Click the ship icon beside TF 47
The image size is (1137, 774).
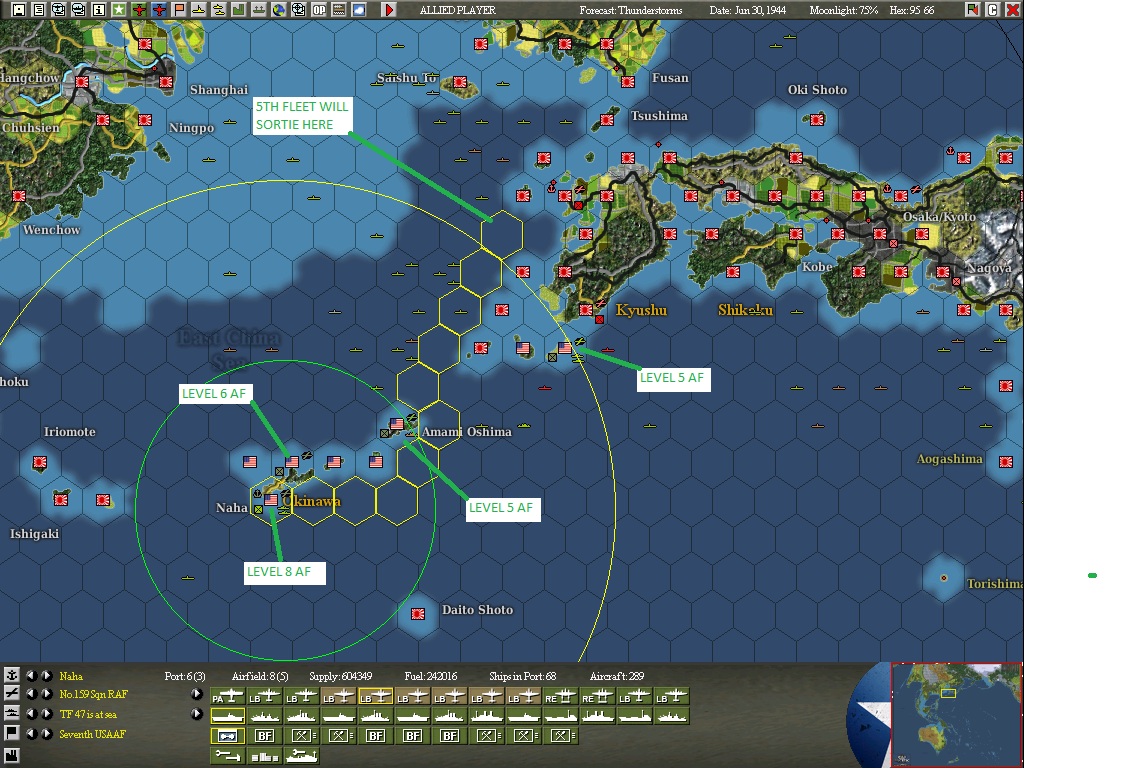[12, 714]
